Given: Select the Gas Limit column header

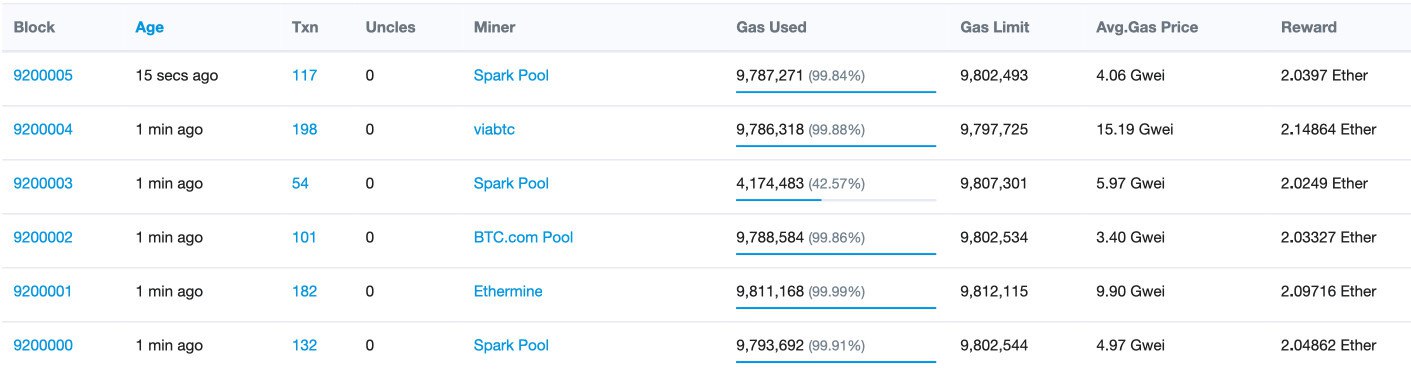Looking at the screenshot, I should click(x=994, y=27).
